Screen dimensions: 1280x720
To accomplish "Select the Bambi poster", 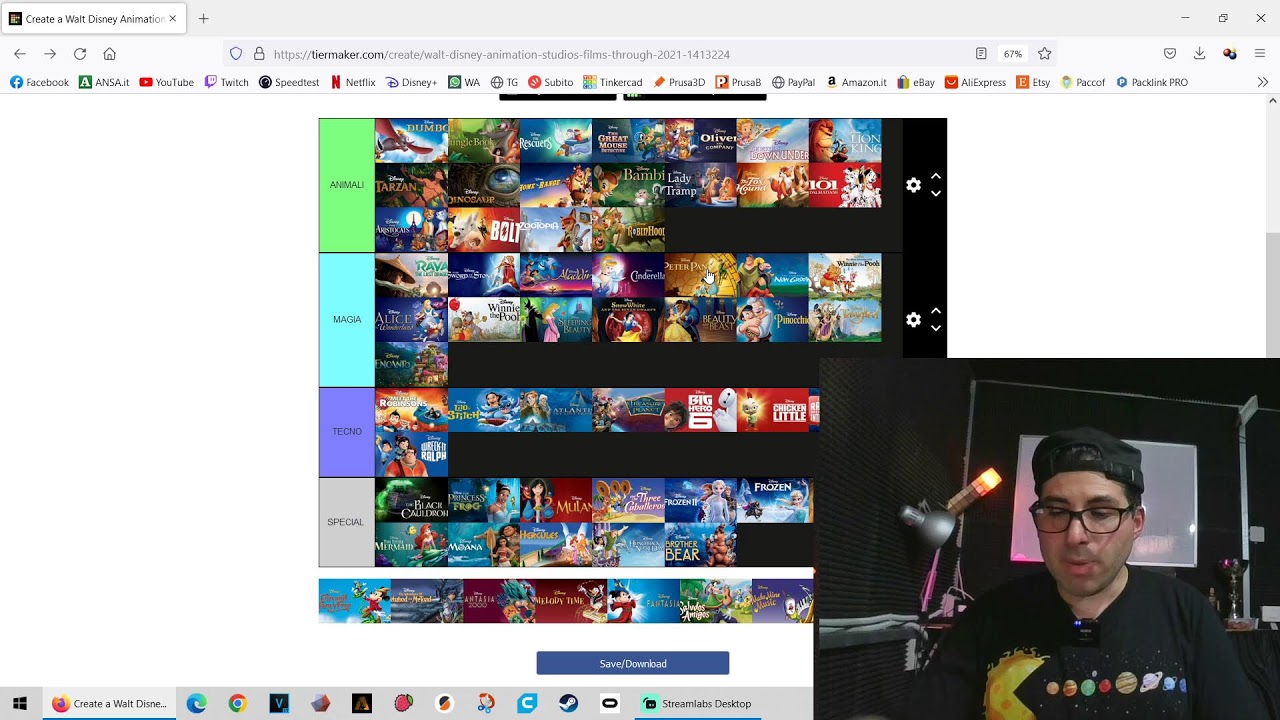I will 628,185.
